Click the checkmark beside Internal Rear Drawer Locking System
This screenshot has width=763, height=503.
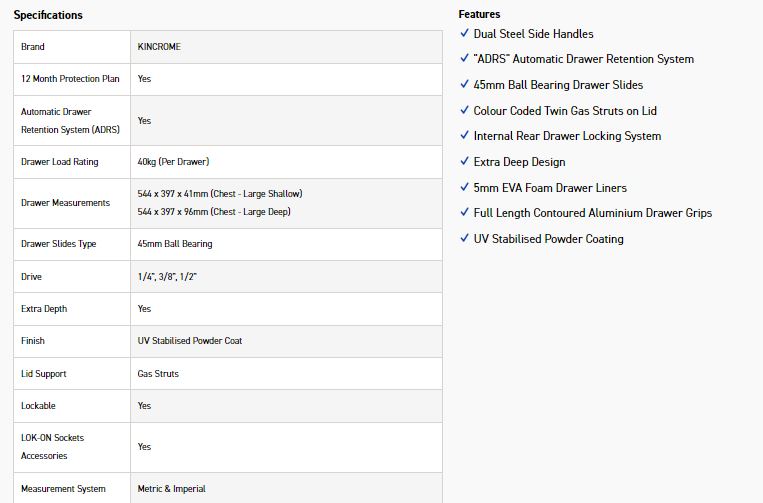[x=464, y=136]
